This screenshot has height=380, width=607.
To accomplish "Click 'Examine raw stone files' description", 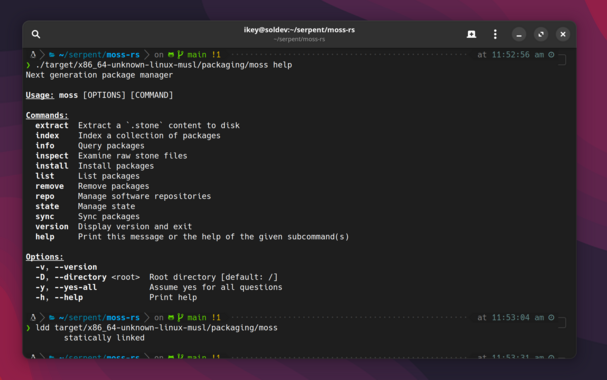I will (132, 156).
